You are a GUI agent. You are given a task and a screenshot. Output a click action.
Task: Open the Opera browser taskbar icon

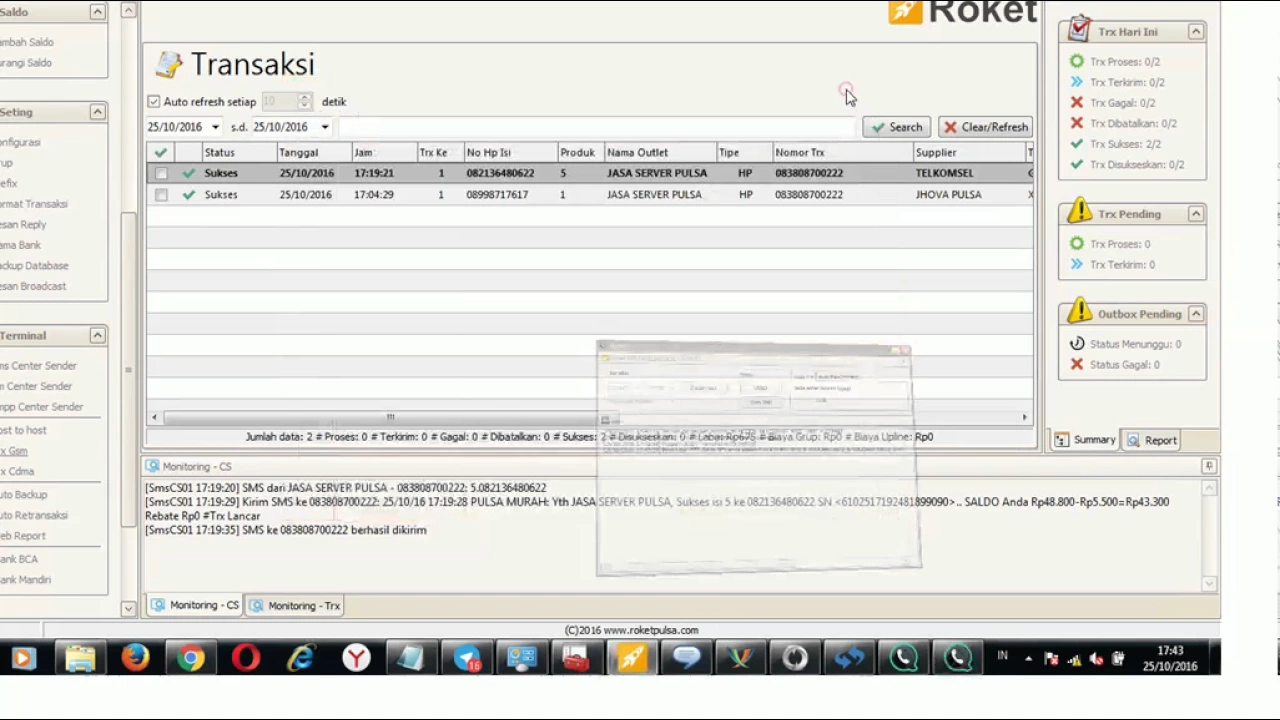click(x=246, y=658)
